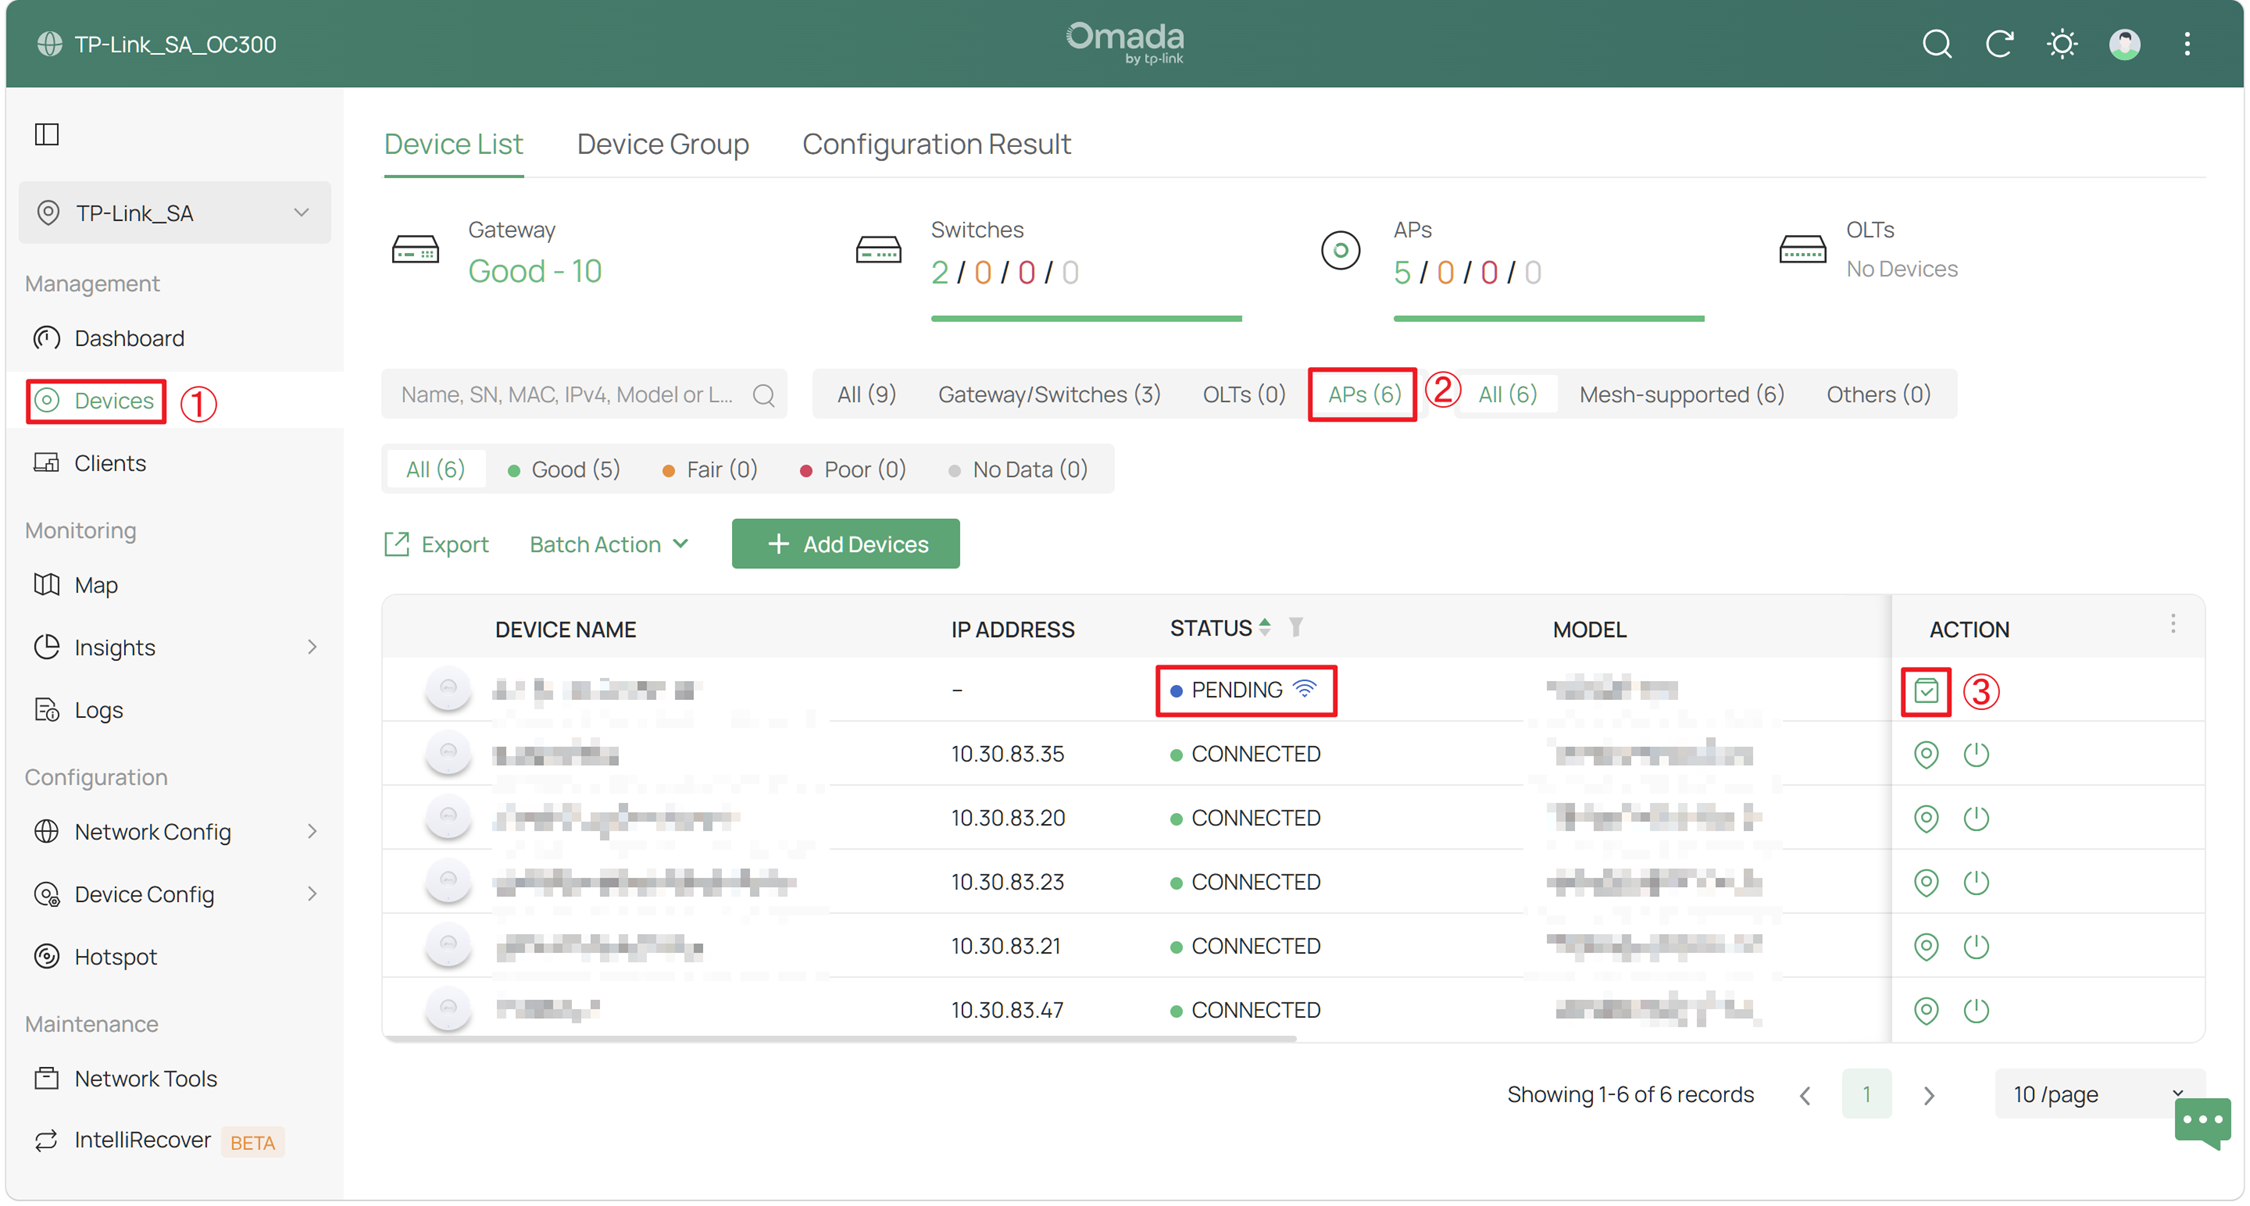
Task: Switch to the Device List tab
Action: 454,144
